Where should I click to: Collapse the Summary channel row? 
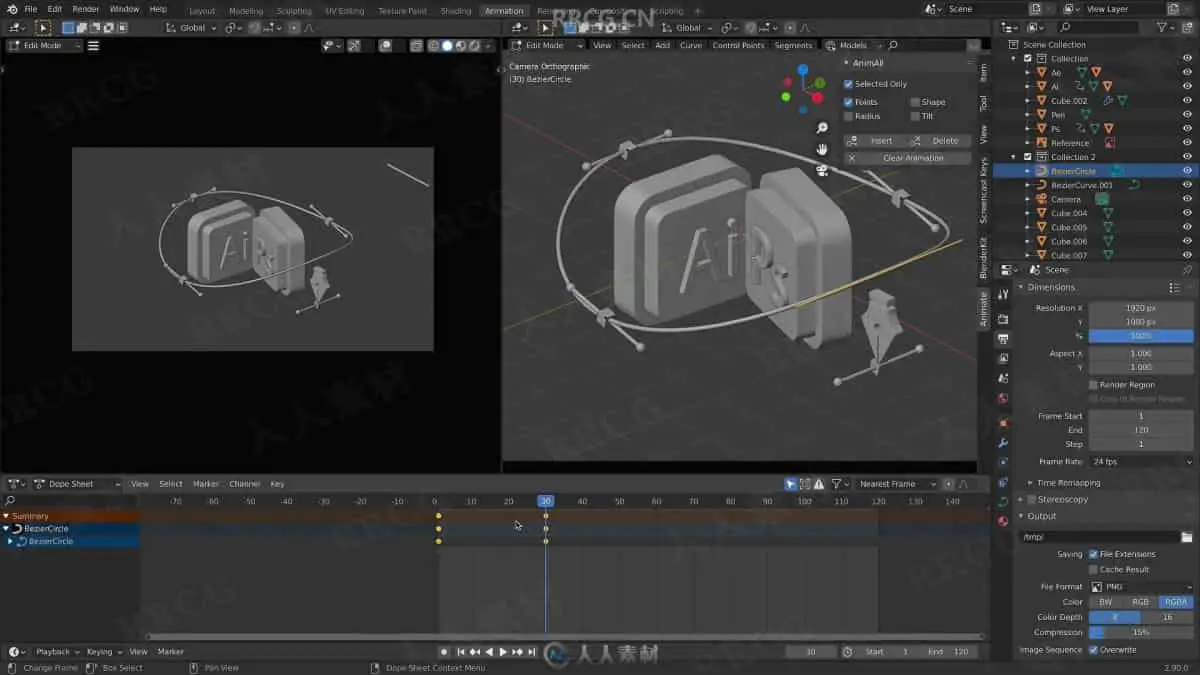(6, 516)
